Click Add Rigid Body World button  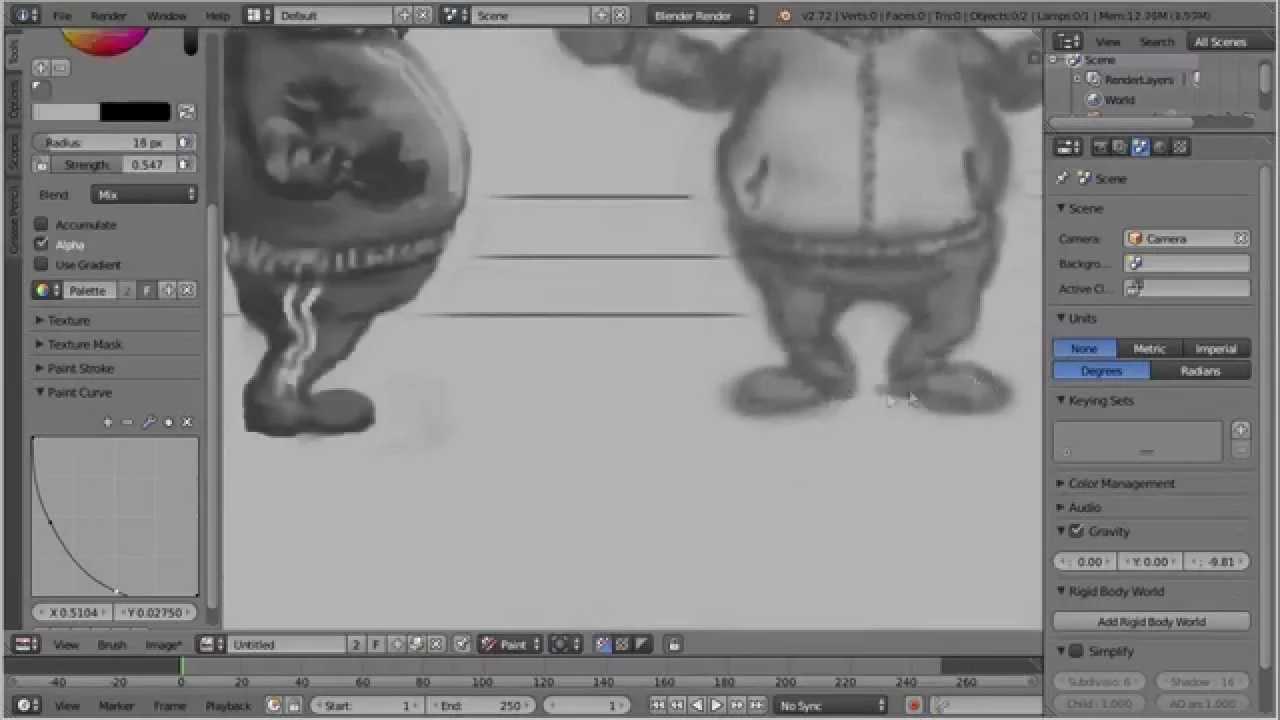tap(1151, 622)
